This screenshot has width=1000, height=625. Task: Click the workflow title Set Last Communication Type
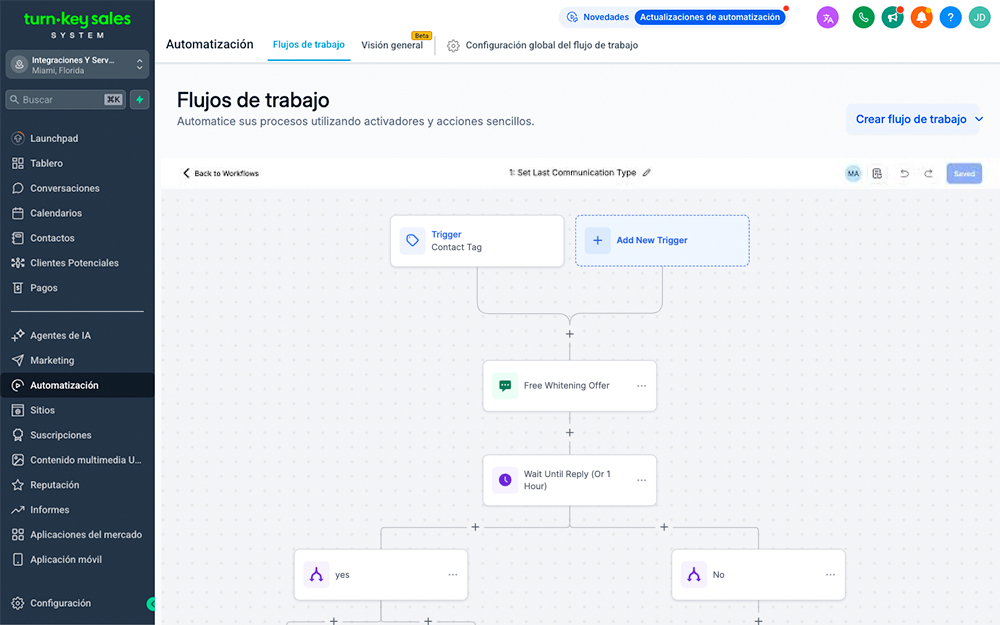coord(573,173)
